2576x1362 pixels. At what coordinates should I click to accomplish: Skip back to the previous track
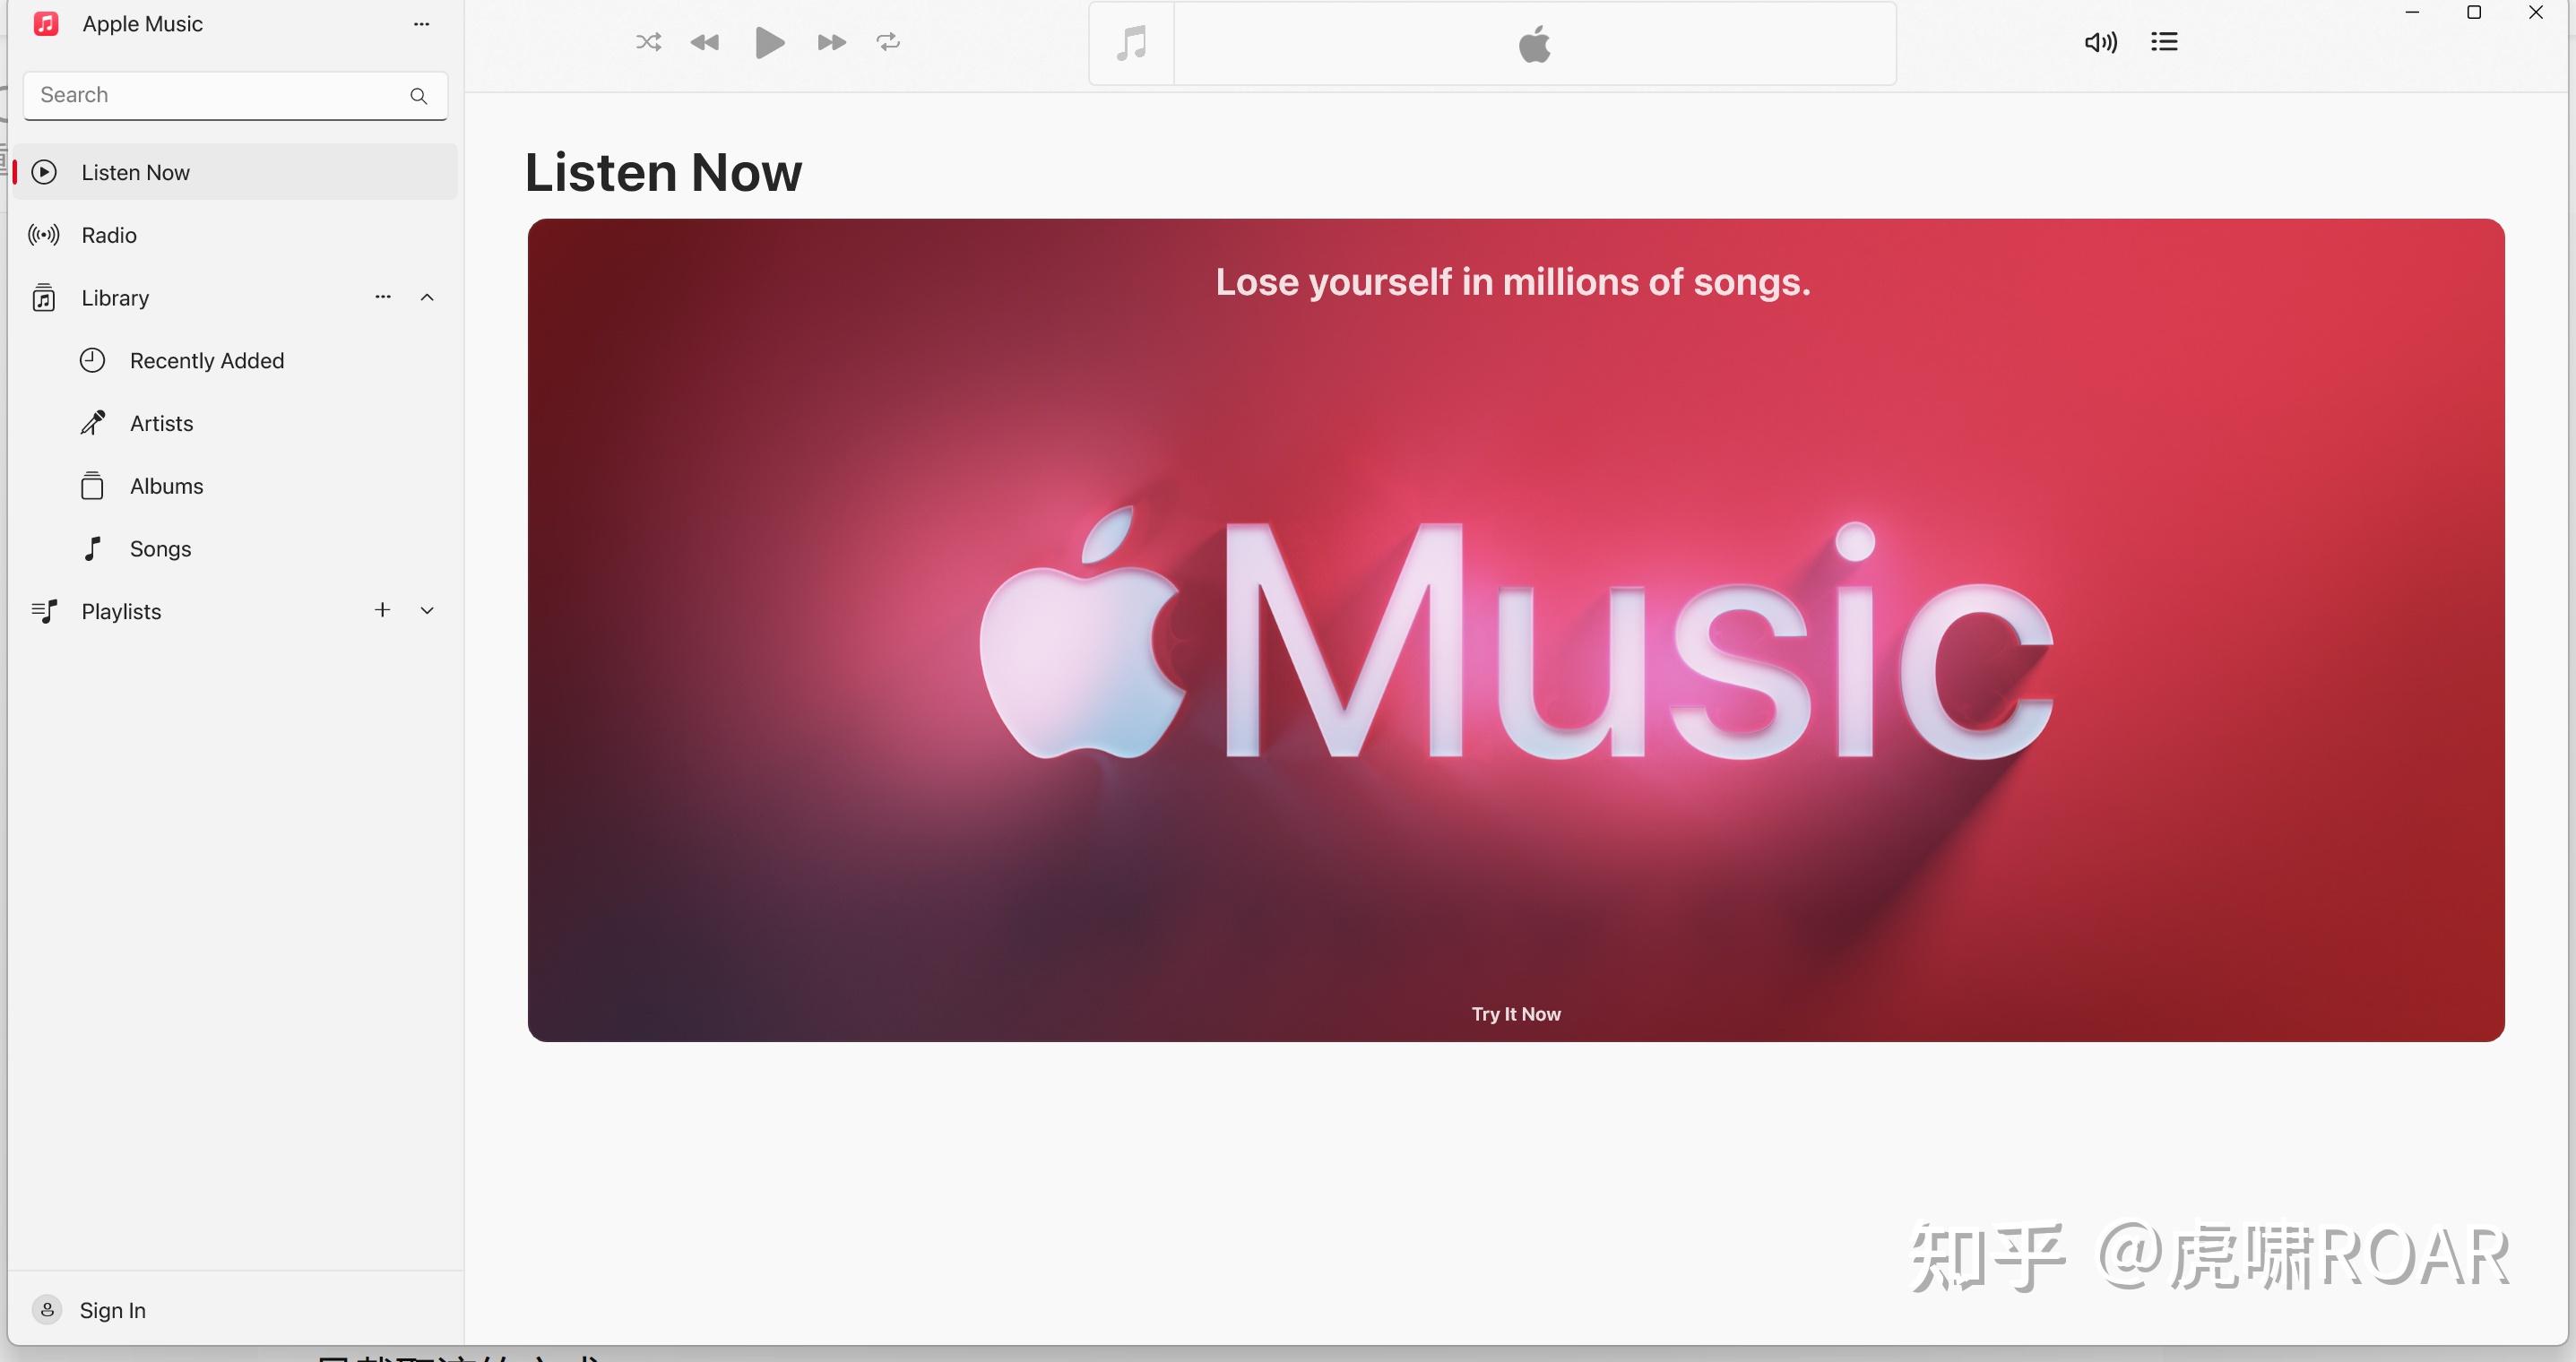705,42
